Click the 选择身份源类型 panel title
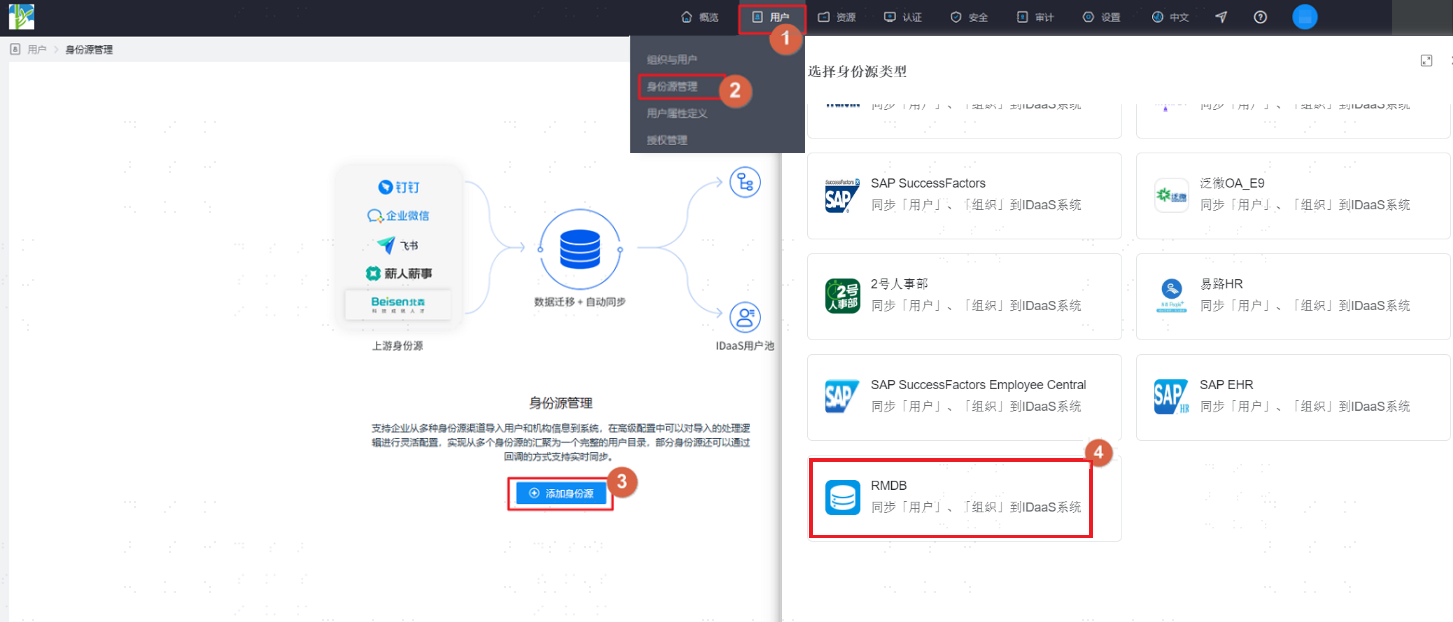This screenshot has height=622, width=1453. coord(858,72)
